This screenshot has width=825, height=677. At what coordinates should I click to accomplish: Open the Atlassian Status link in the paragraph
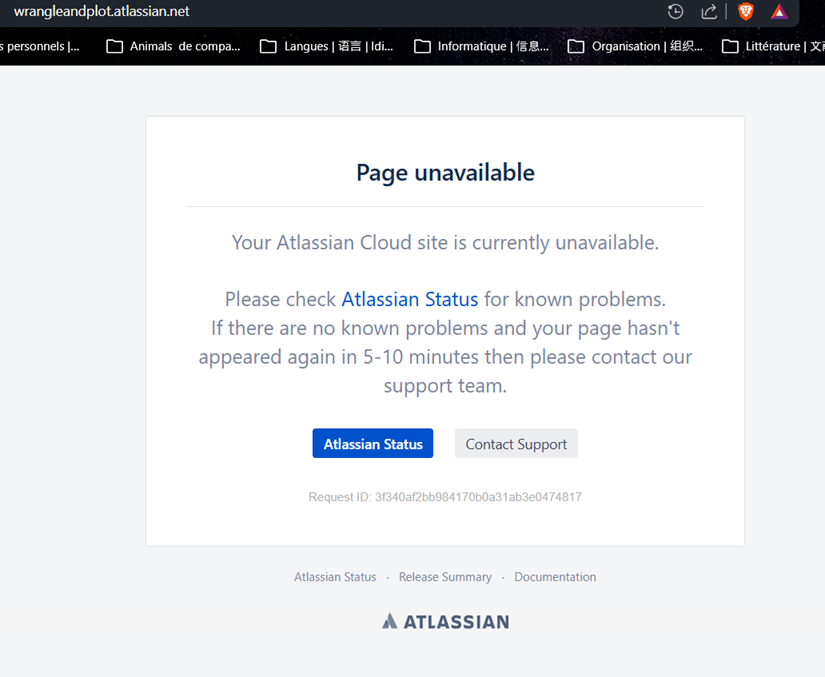point(409,298)
